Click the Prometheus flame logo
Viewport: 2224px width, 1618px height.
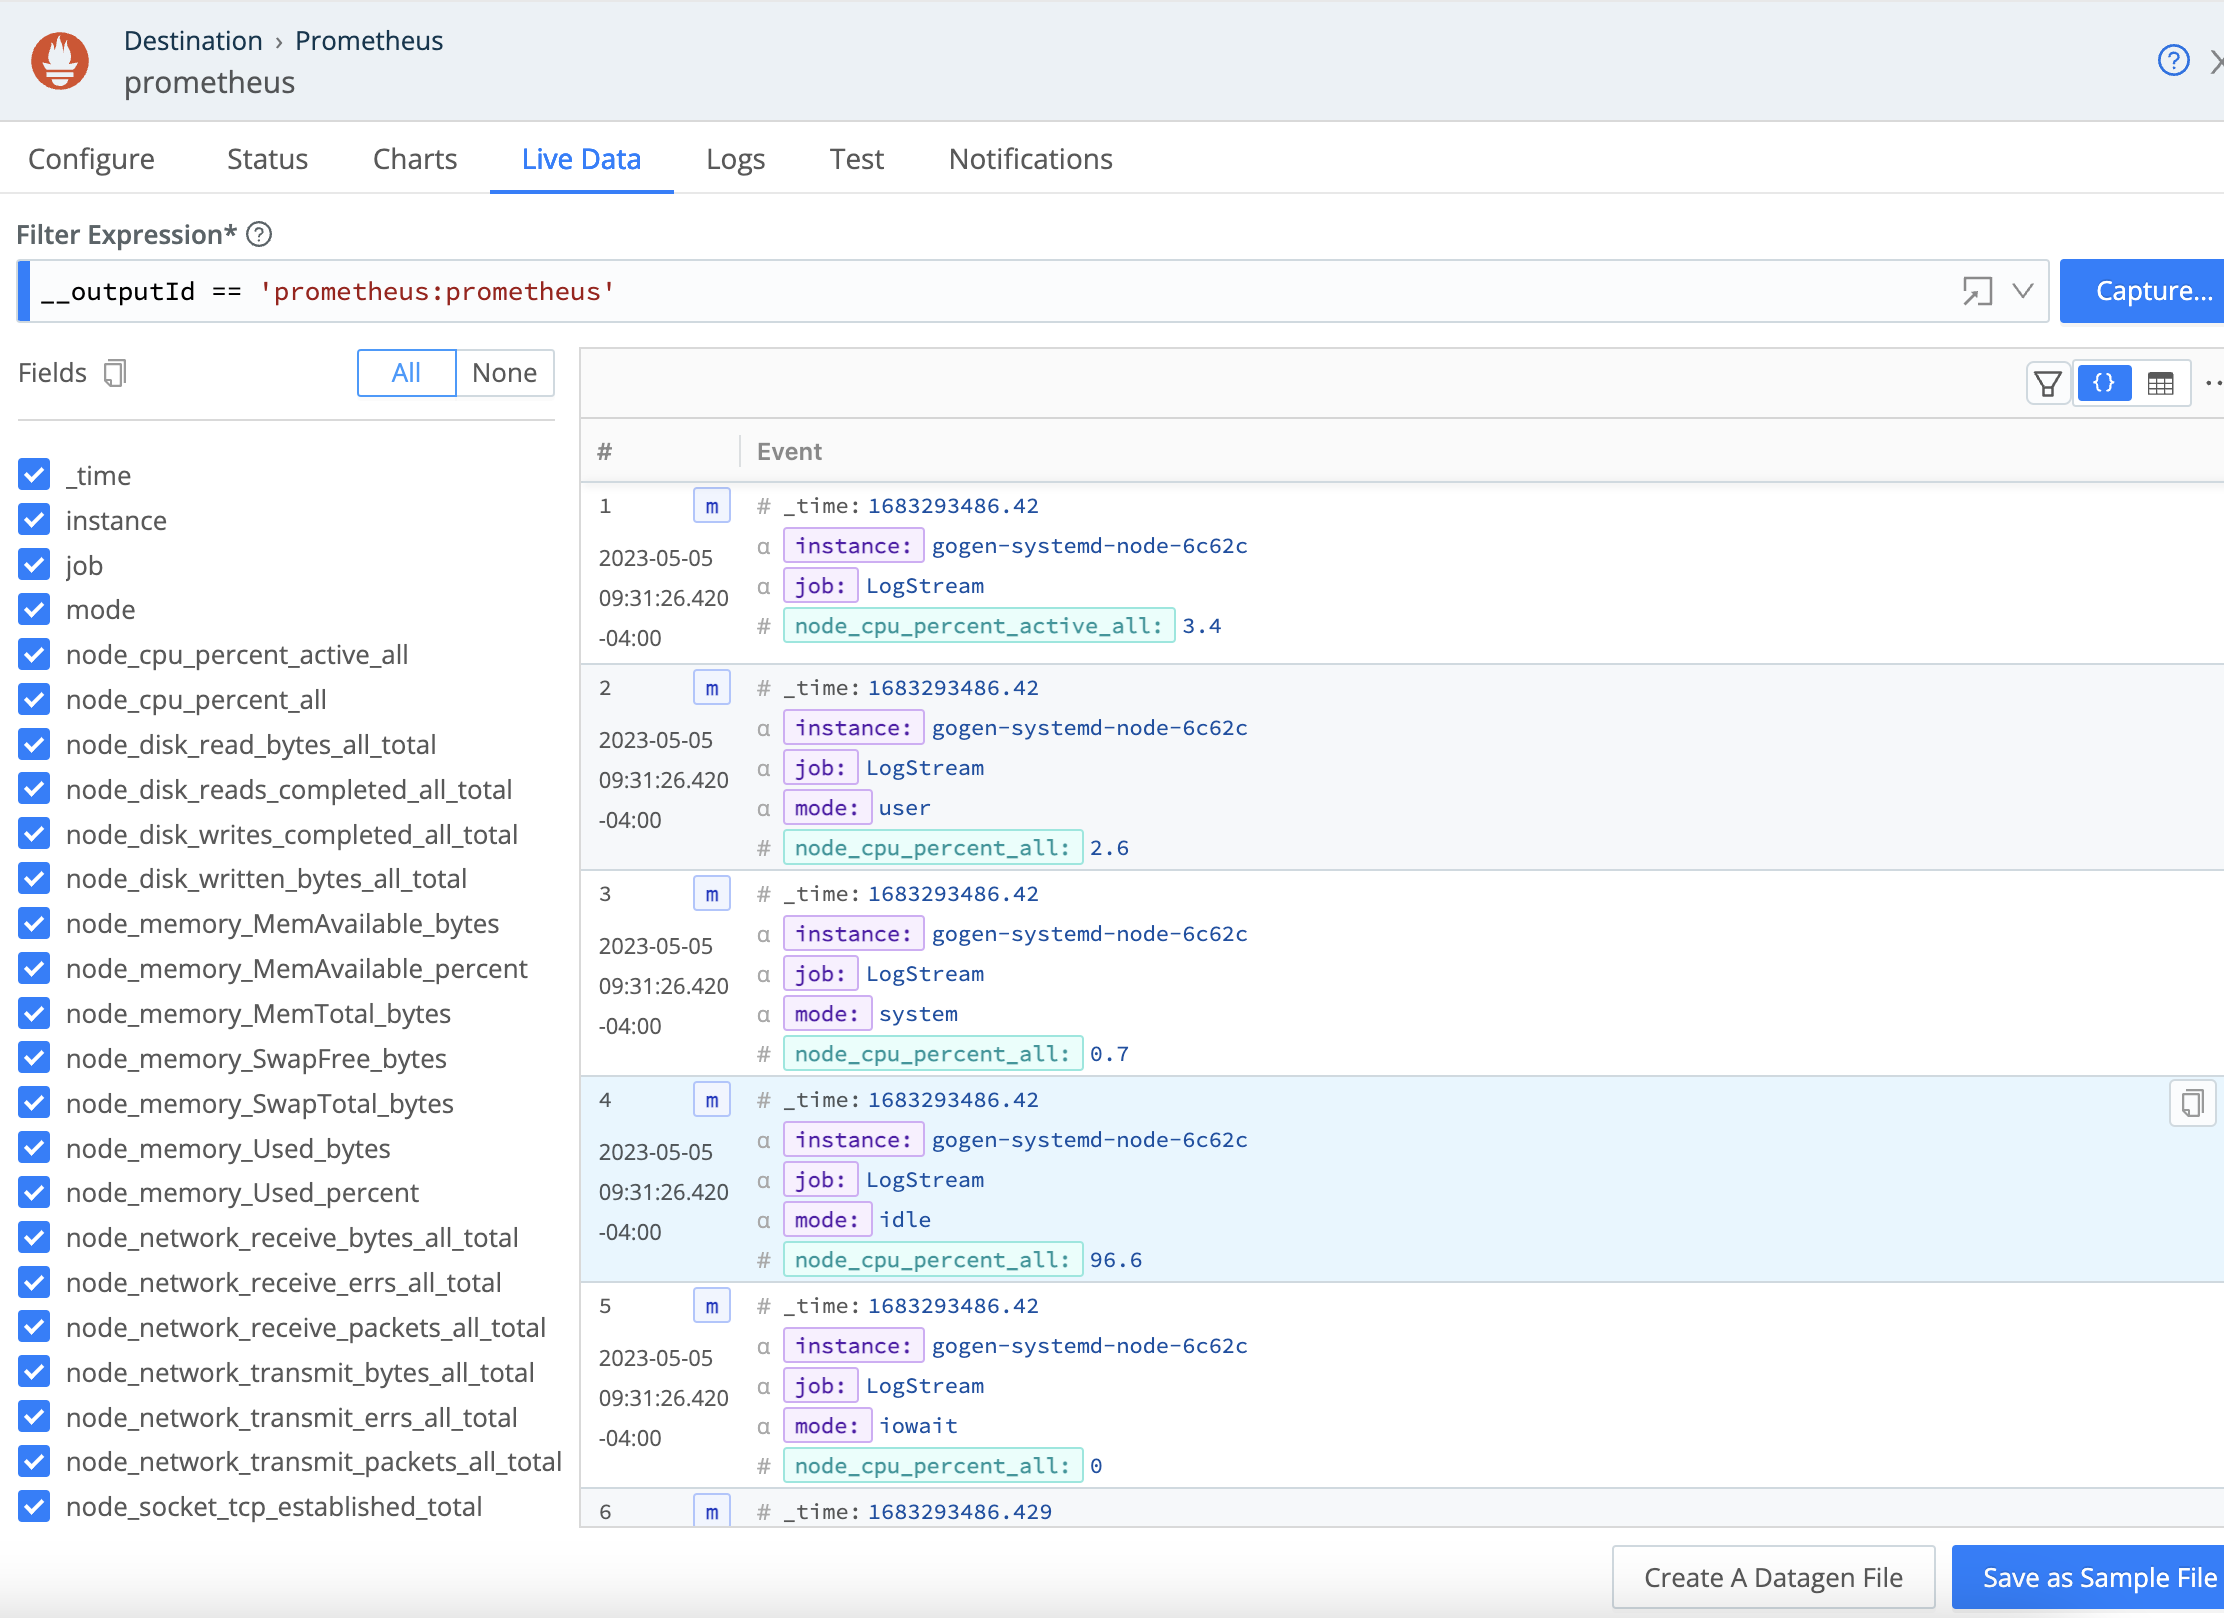pyautogui.click(x=60, y=61)
